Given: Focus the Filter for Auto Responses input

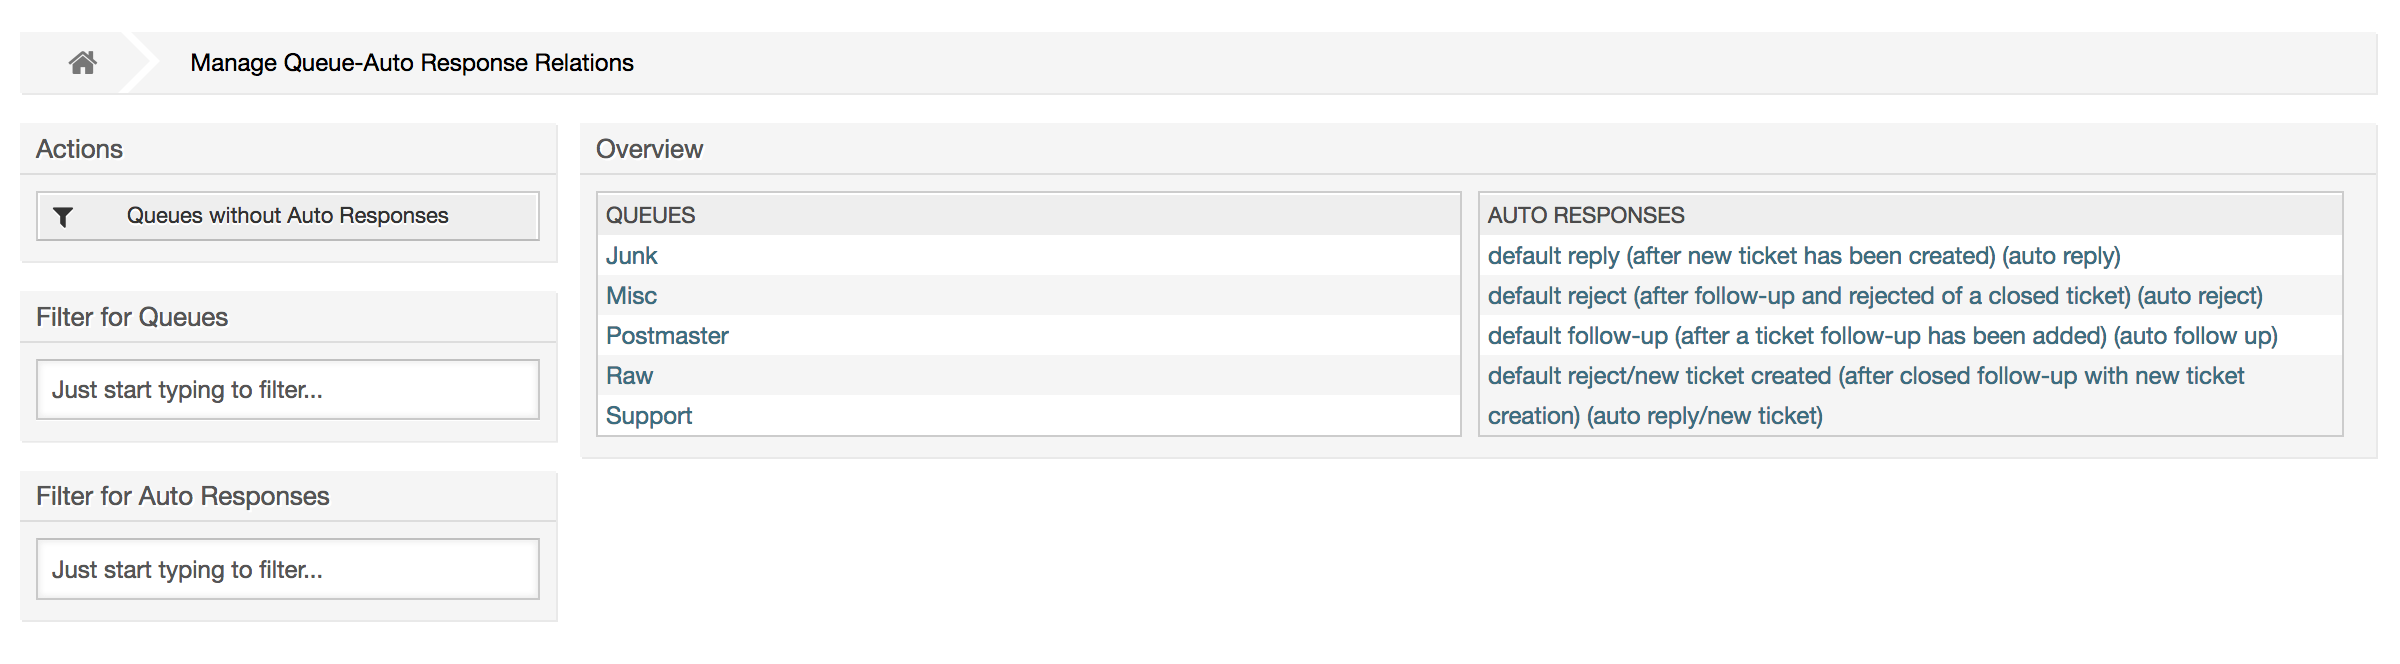Looking at the screenshot, I should [x=288, y=569].
